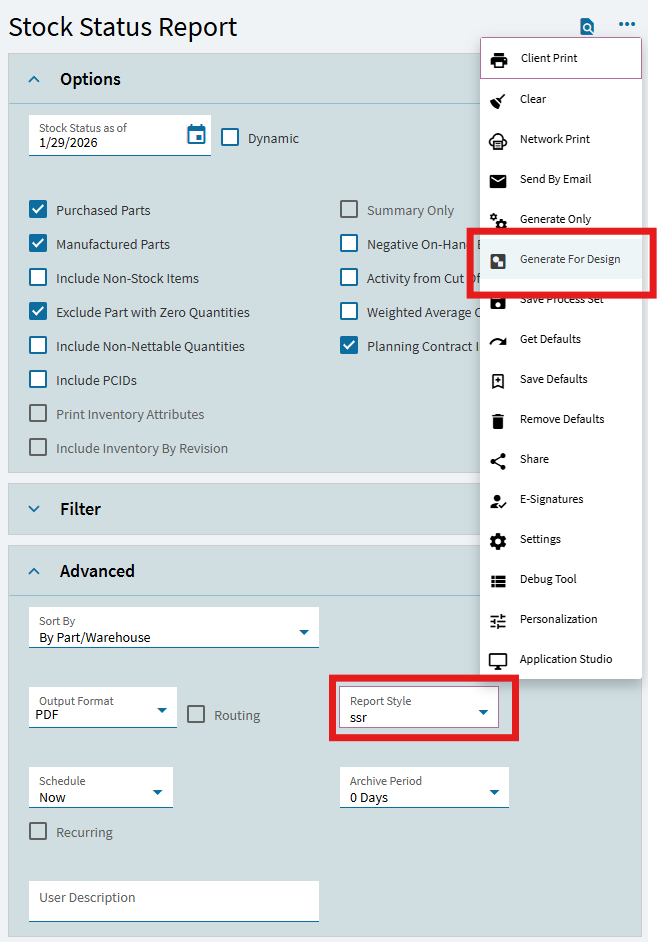
Task: Click Personalization in the menu
Action: click(x=558, y=620)
